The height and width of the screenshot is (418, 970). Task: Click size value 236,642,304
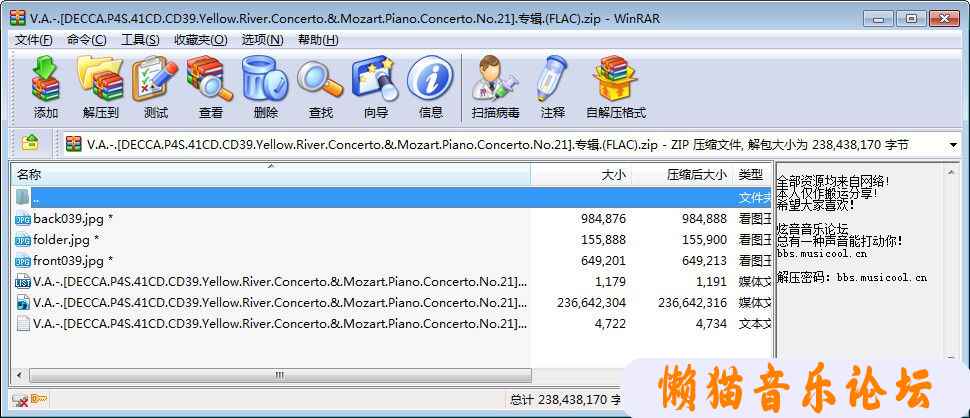(591, 303)
